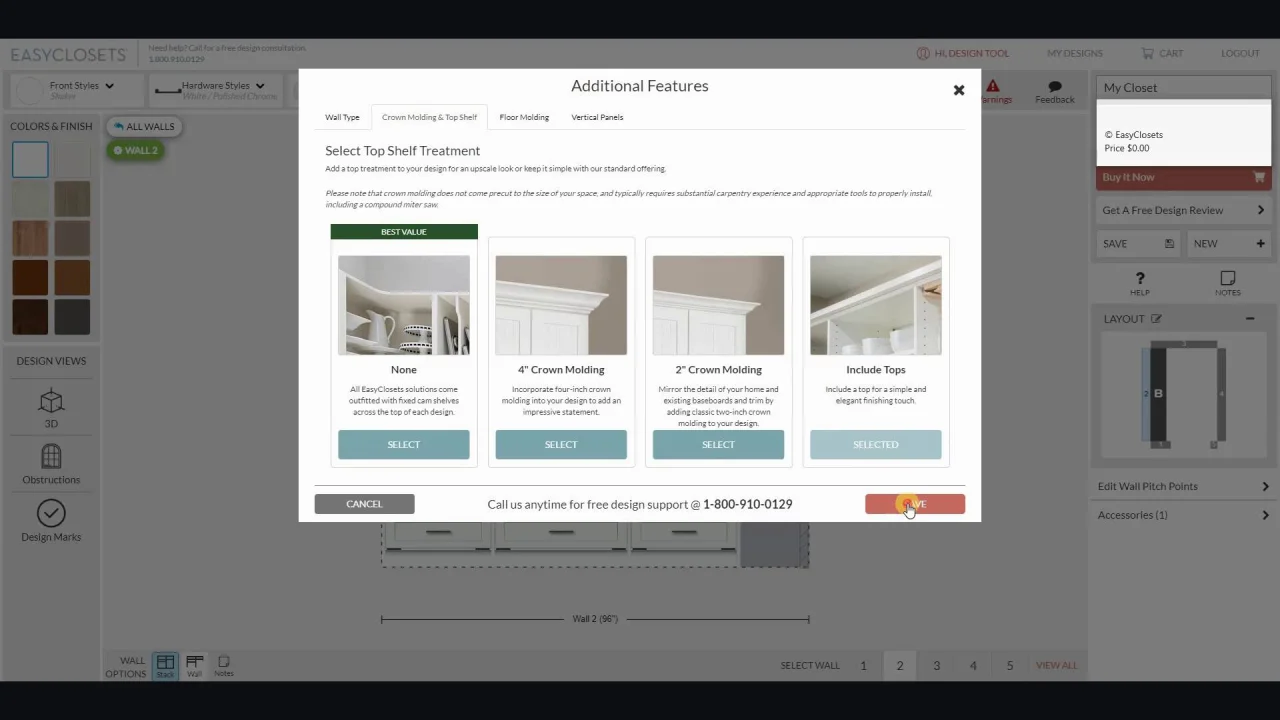The width and height of the screenshot is (1280, 720).
Task: Pick the light brown wood swatch
Action: pos(30,238)
